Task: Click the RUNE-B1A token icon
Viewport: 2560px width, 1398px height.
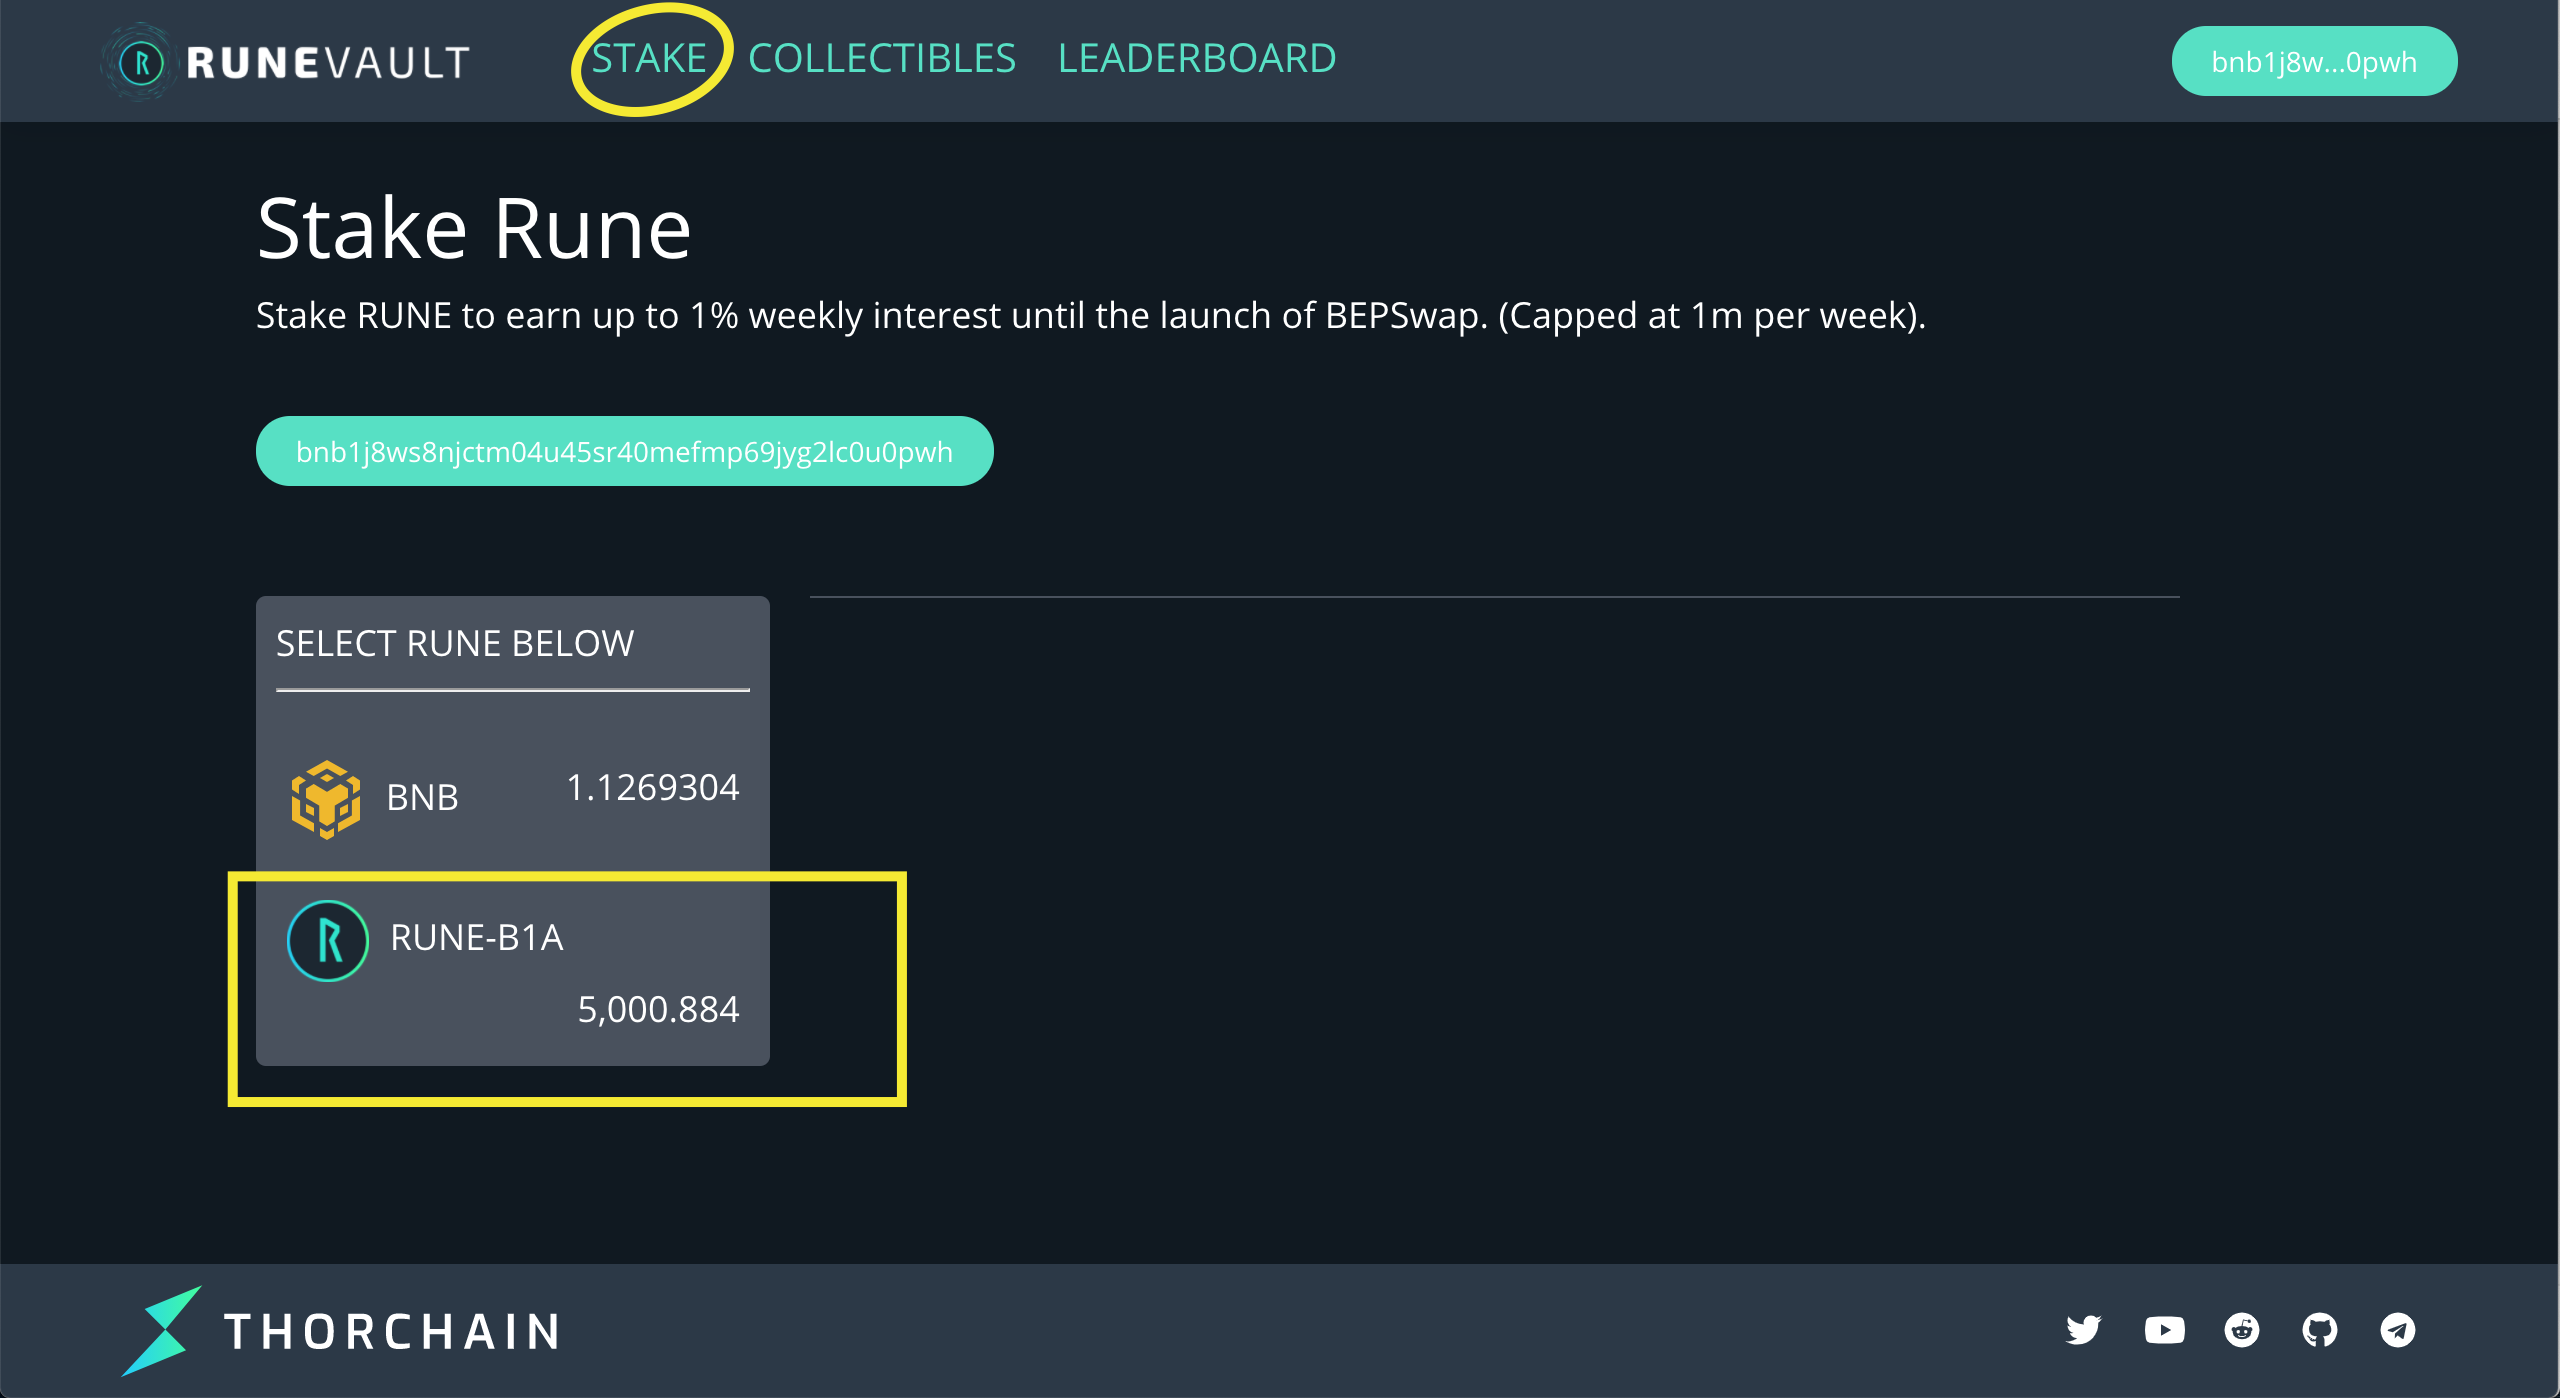Action: pyautogui.click(x=328, y=940)
